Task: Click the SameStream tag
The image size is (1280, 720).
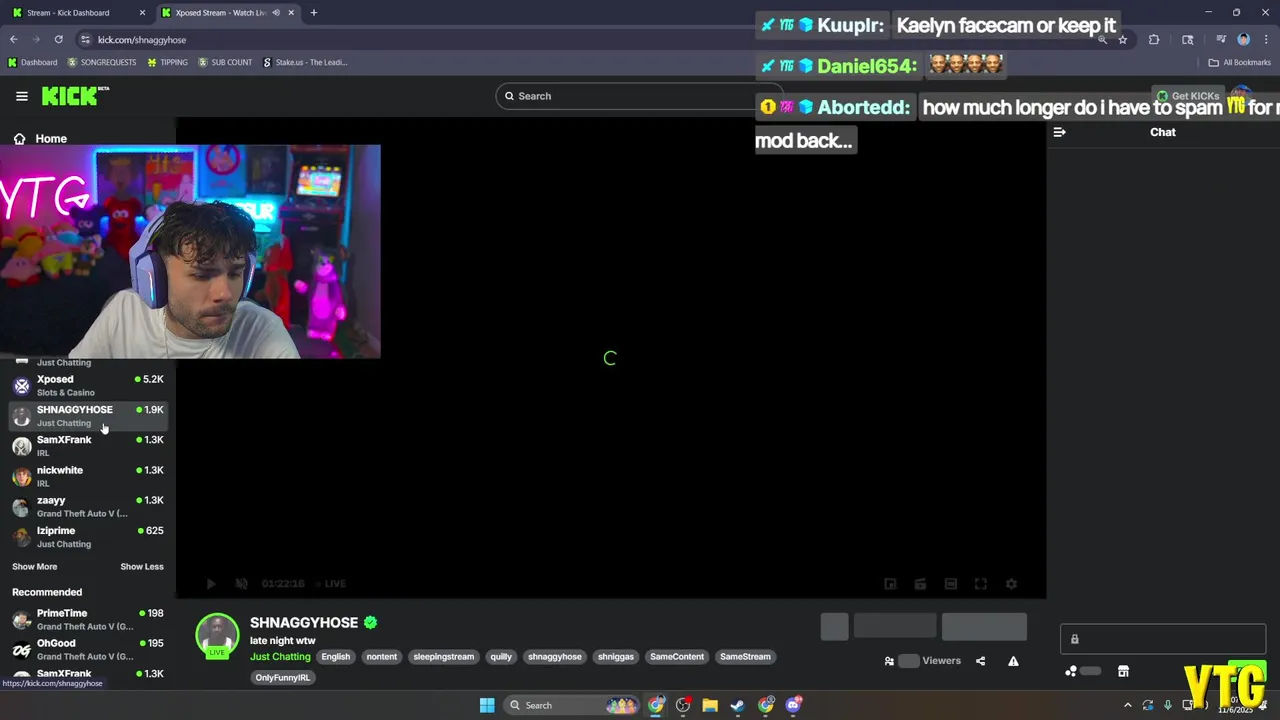Action: [x=746, y=657]
